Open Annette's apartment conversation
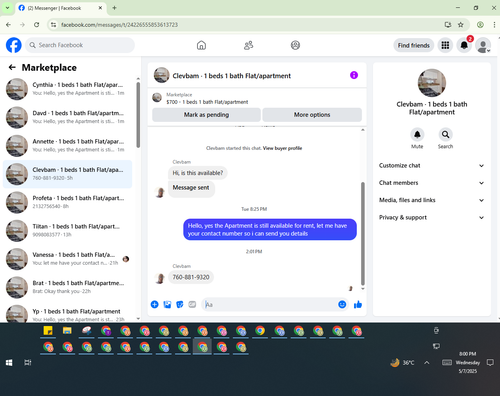The width and height of the screenshot is (500, 396). 67,146
